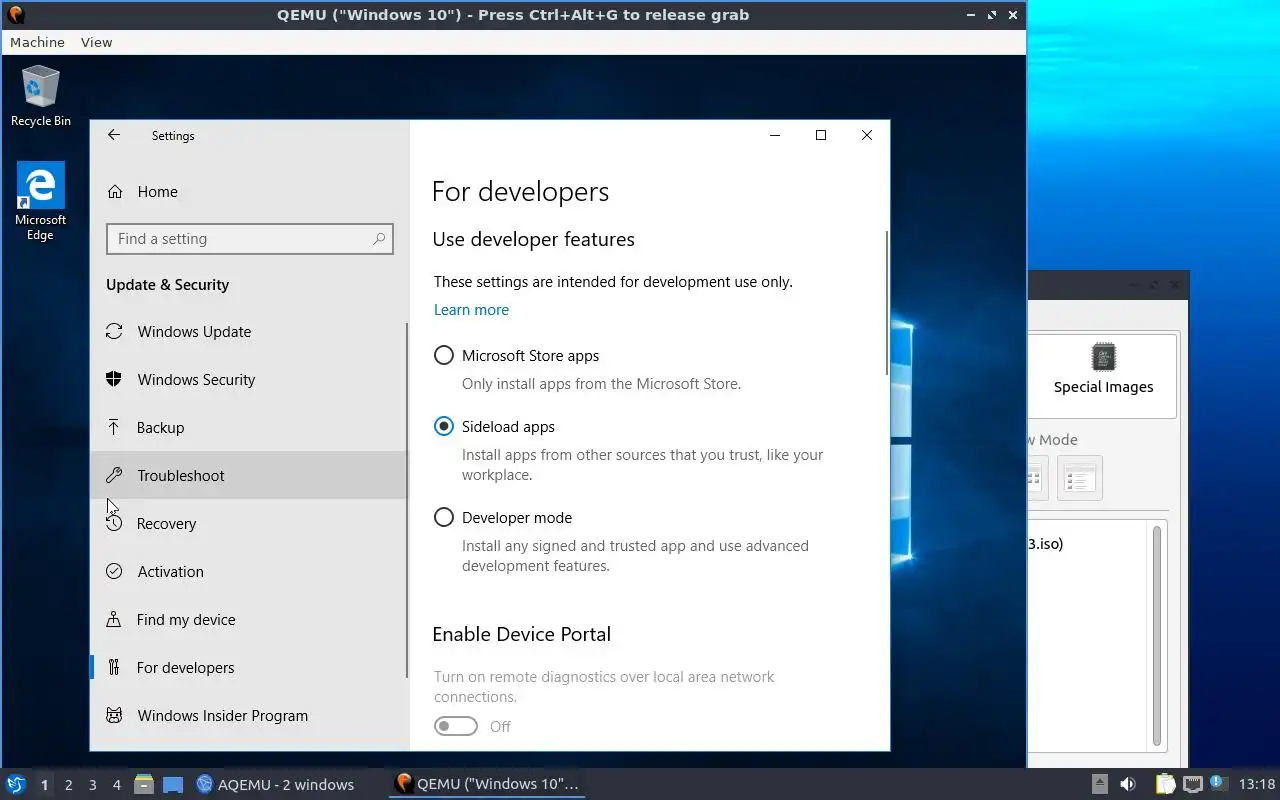This screenshot has height=800, width=1280.
Task: Click the Settings sidebar vertical scrollbar
Action: 406,500
